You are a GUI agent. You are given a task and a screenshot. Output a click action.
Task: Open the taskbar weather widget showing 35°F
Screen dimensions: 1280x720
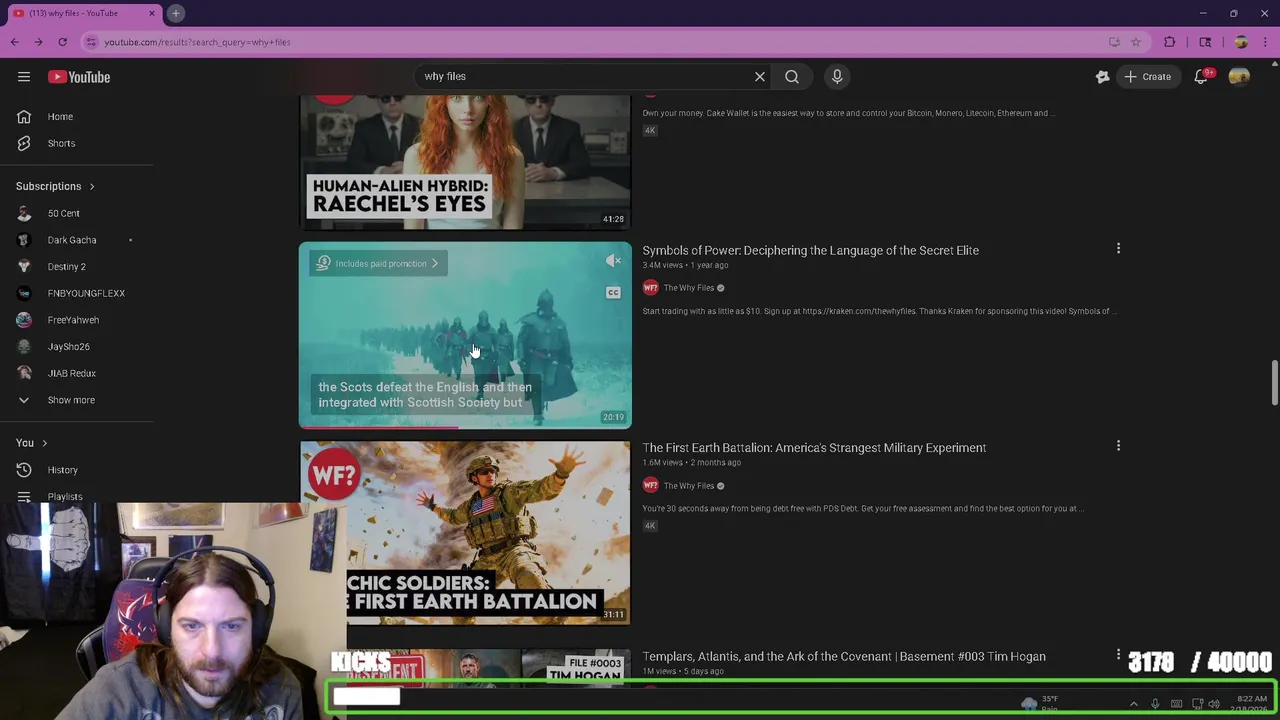click(1042, 704)
